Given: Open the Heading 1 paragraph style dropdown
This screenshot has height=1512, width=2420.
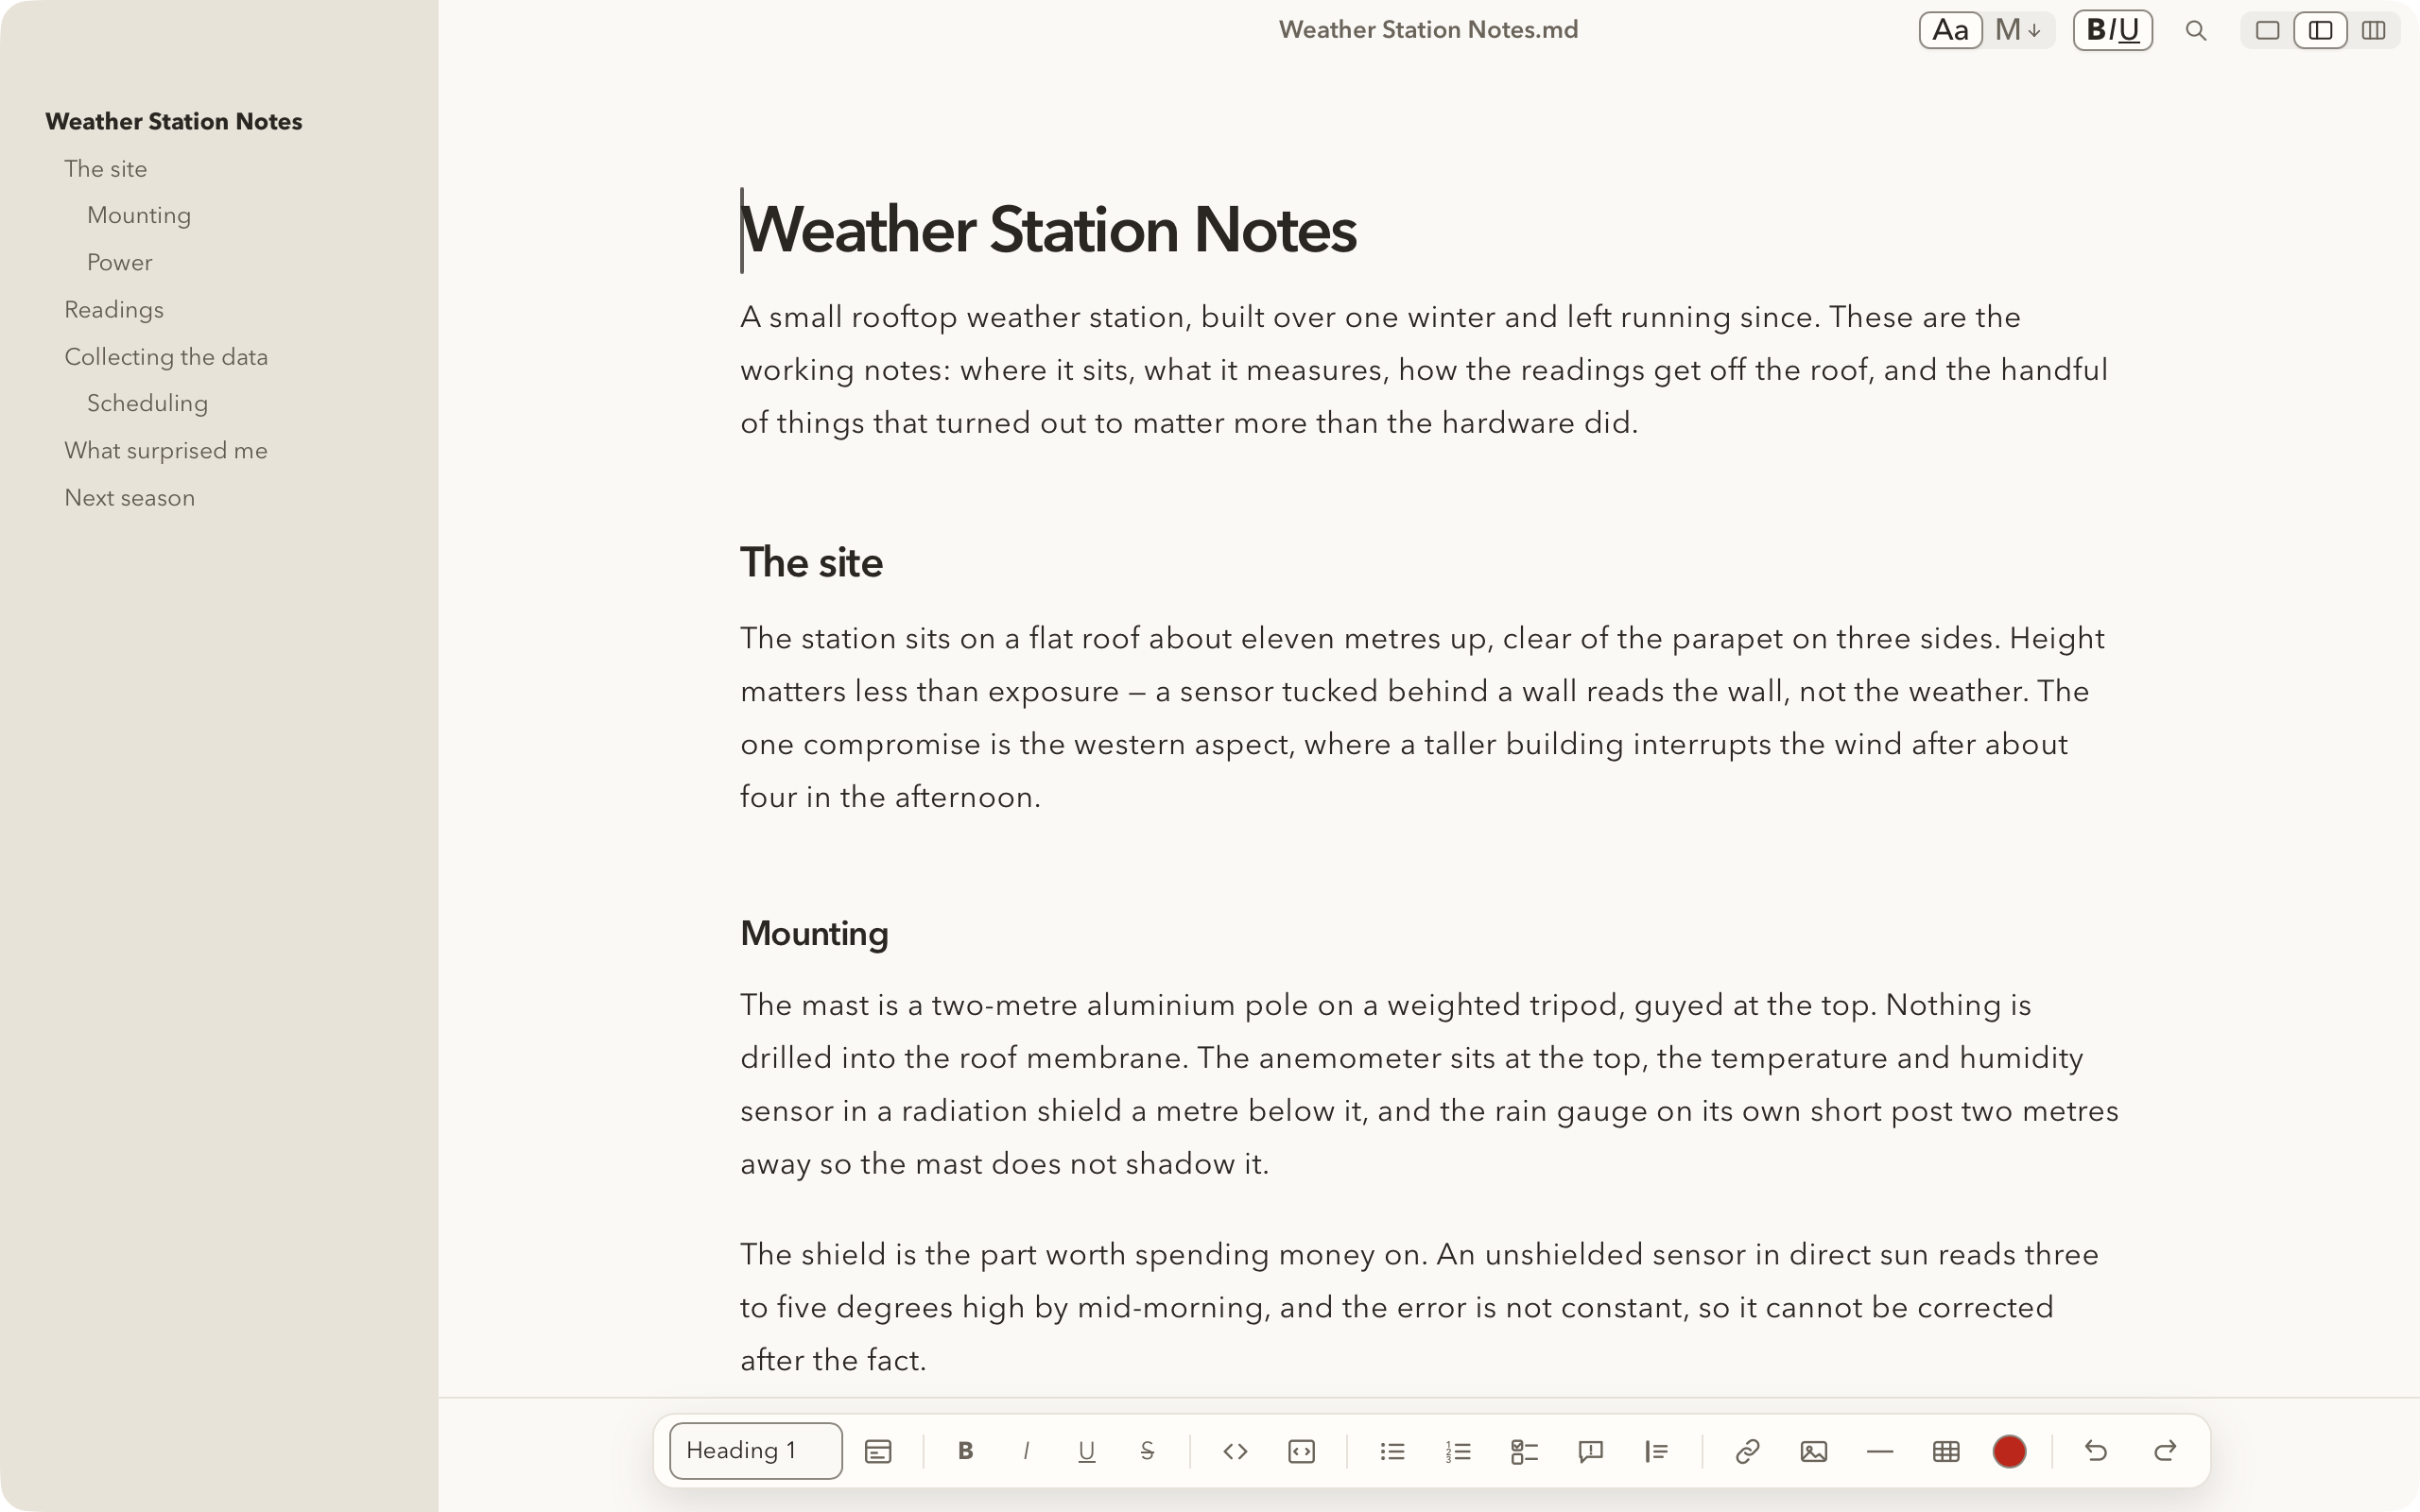Looking at the screenshot, I should click(755, 1450).
